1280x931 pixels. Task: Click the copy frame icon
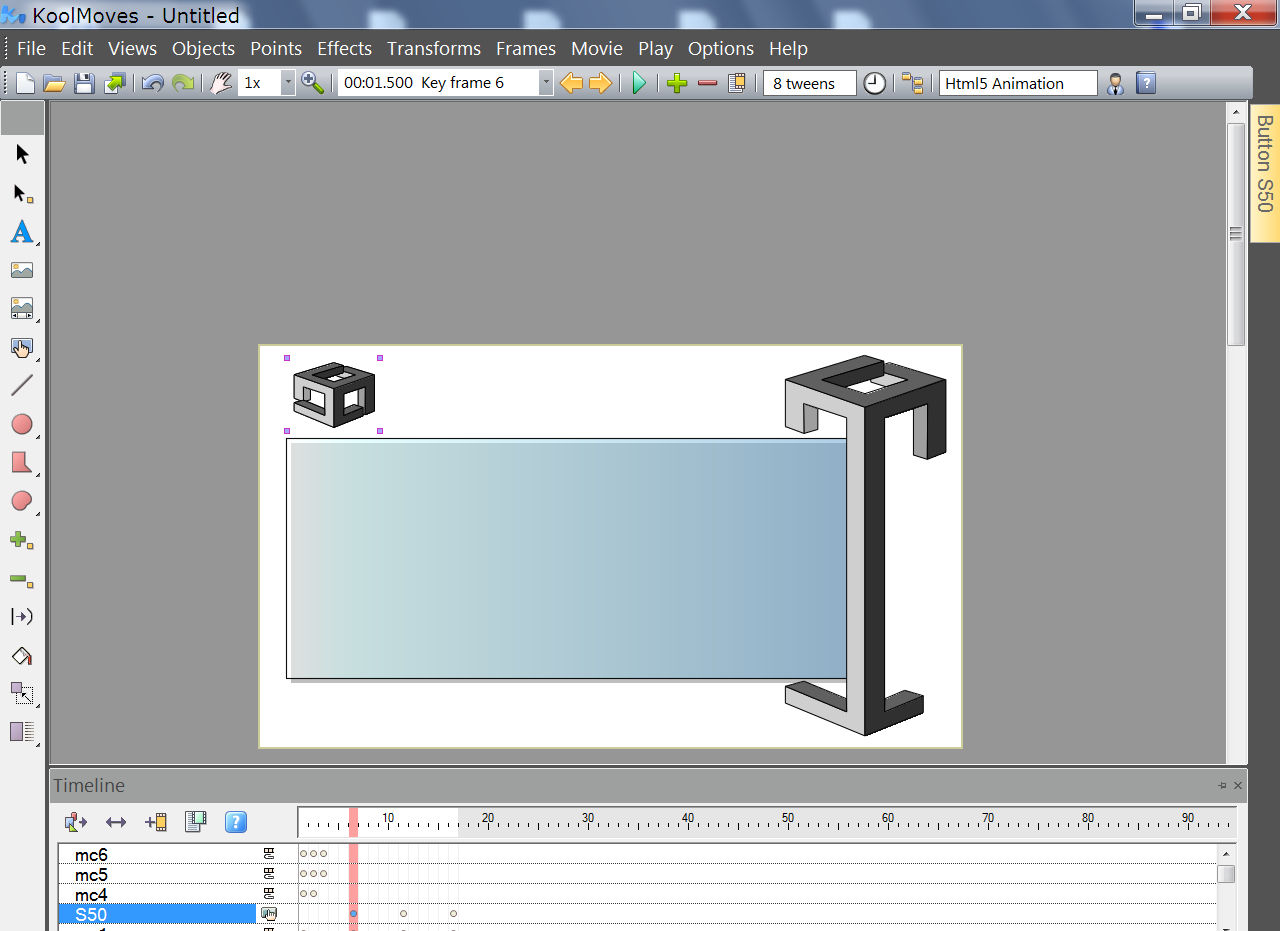point(737,84)
